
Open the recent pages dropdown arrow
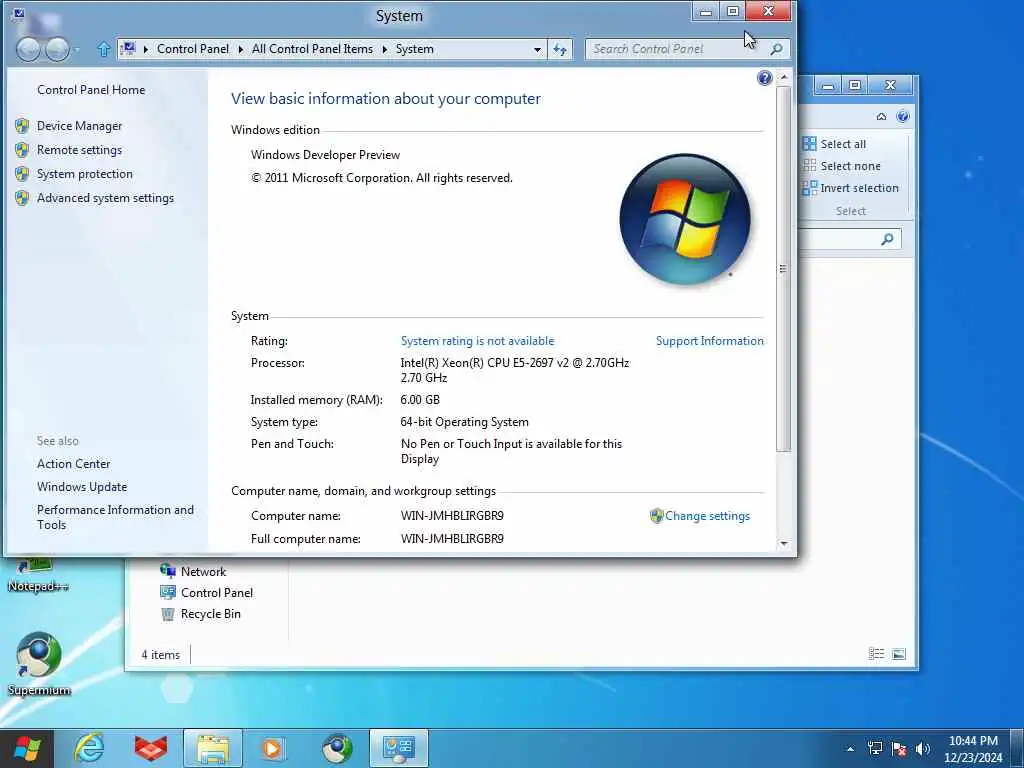click(x=78, y=50)
